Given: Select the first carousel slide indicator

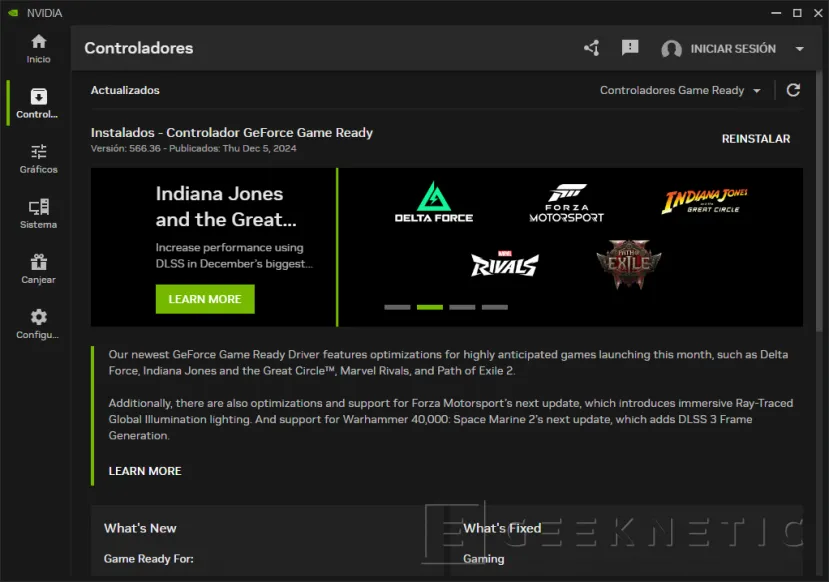Looking at the screenshot, I should tap(397, 307).
